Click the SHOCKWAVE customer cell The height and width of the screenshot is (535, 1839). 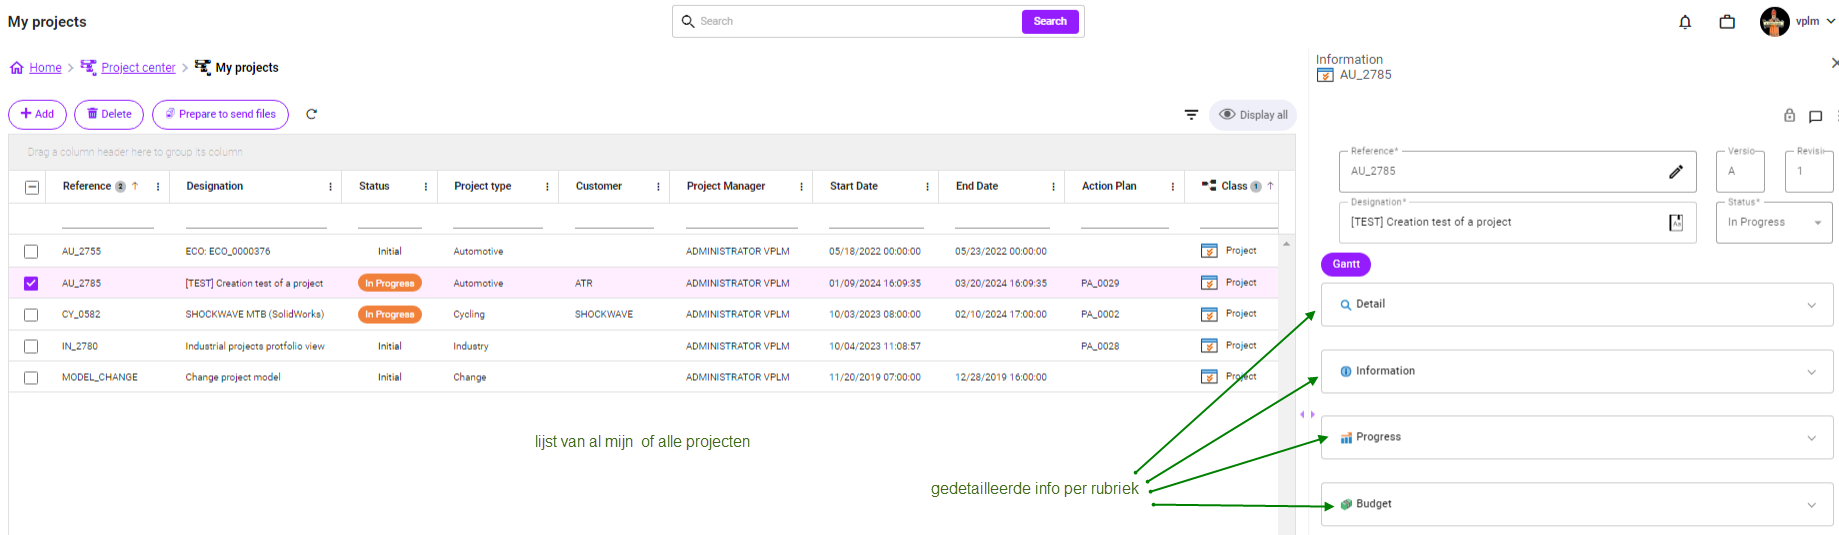coord(604,314)
